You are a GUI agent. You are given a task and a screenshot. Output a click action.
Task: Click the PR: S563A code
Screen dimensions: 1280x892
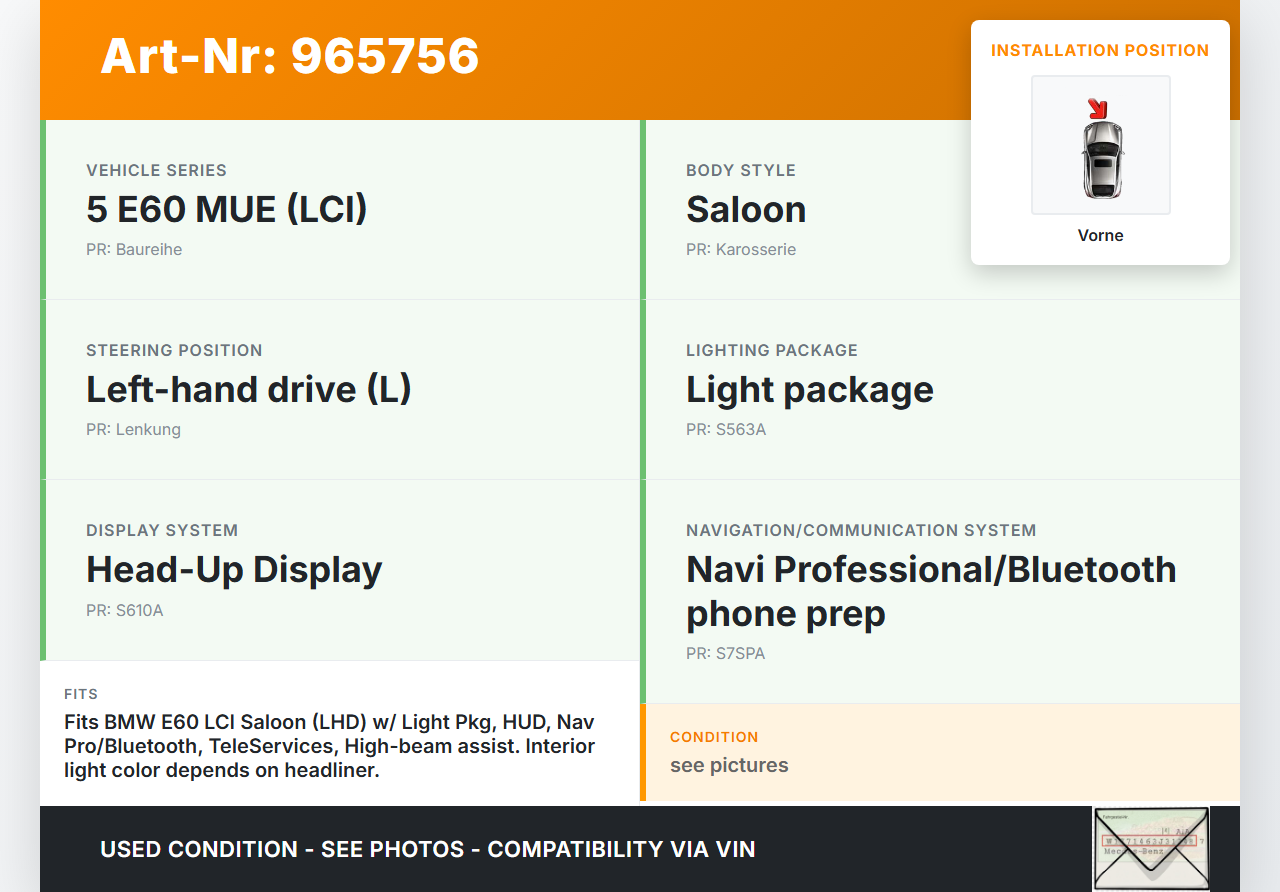pyautogui.click(x=726, y=430)
